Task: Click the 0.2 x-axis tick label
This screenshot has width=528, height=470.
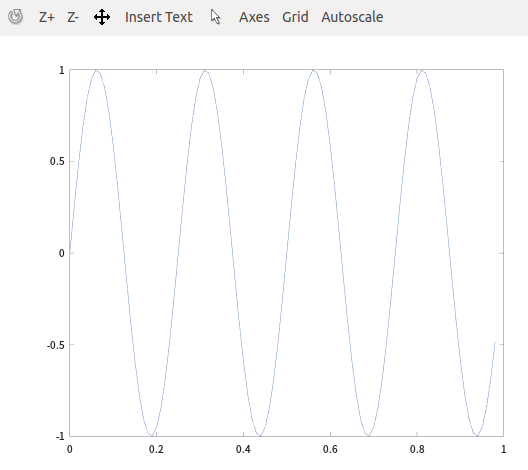Action: click(x=156, y=449)
